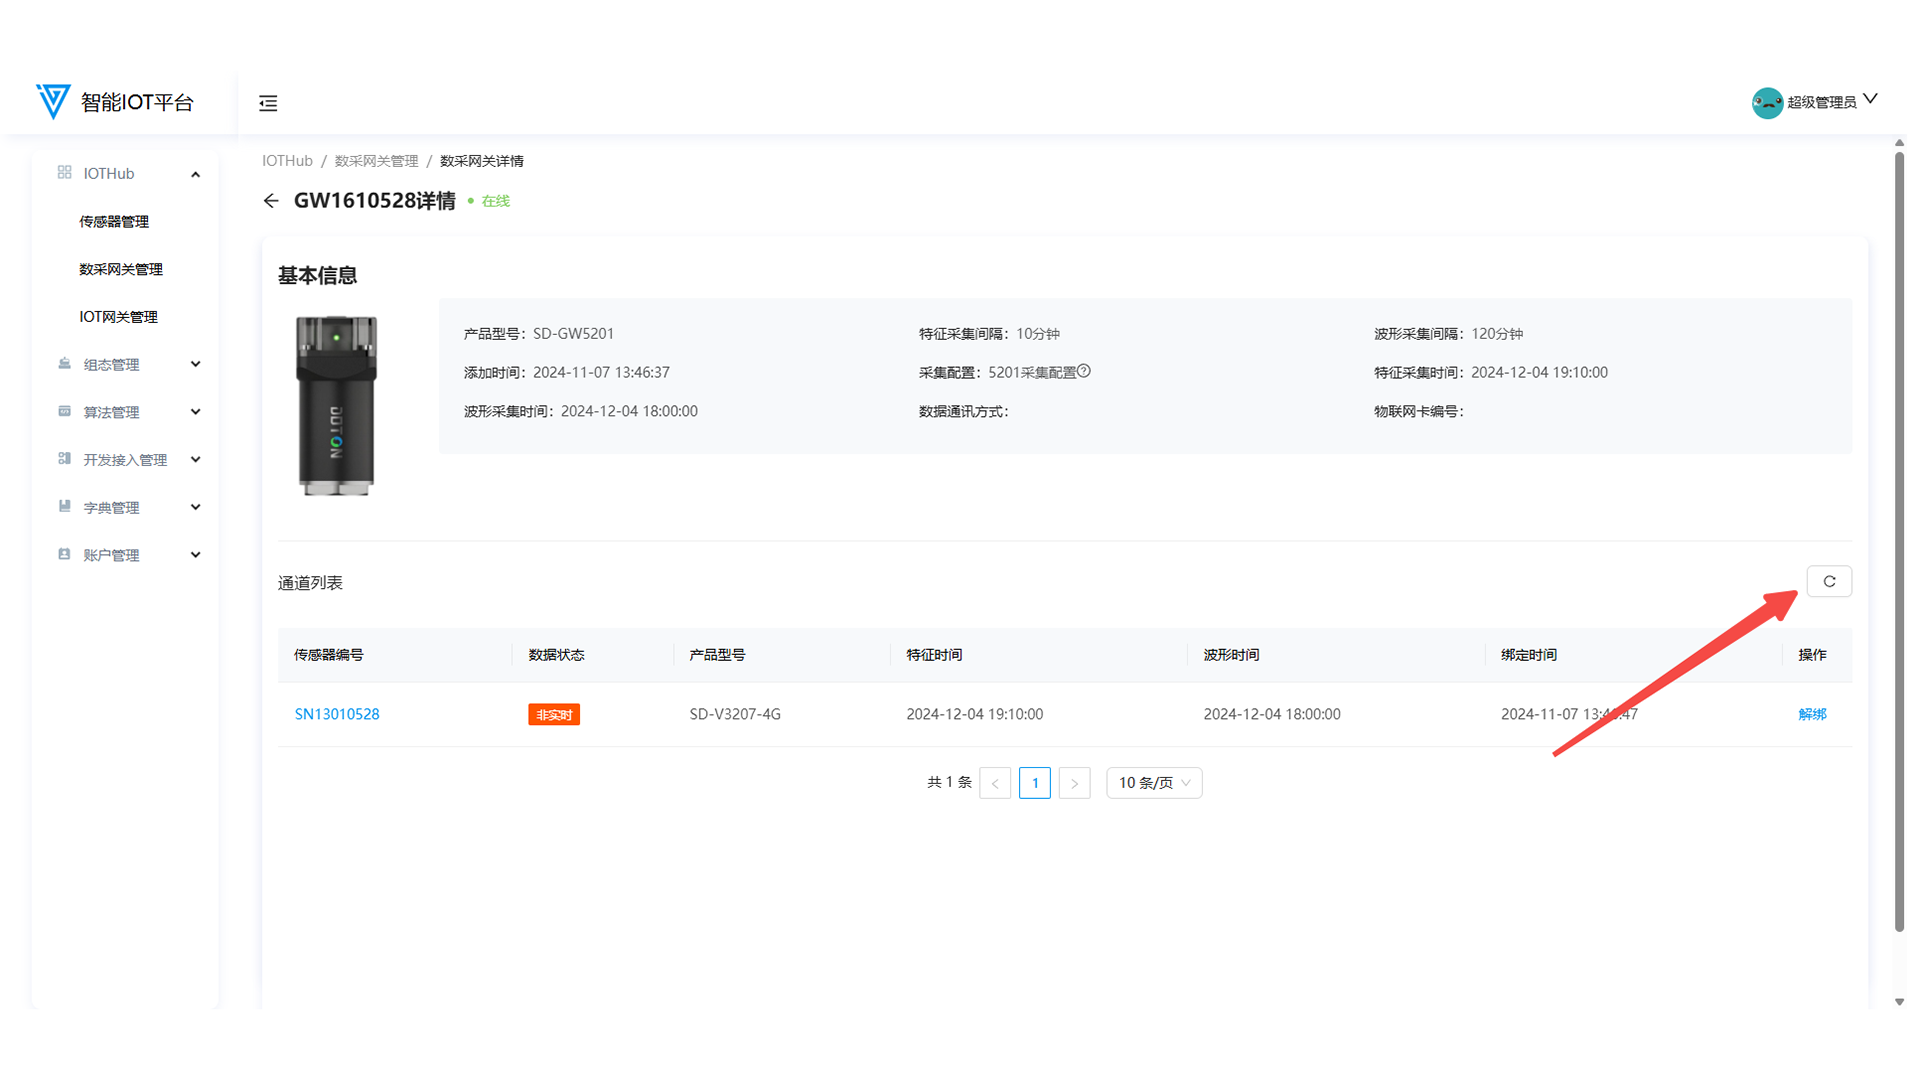Click the 开发接入管理 sidebar icon
This screenshot has width=1920, height=1080.
[x=65, y=459]
